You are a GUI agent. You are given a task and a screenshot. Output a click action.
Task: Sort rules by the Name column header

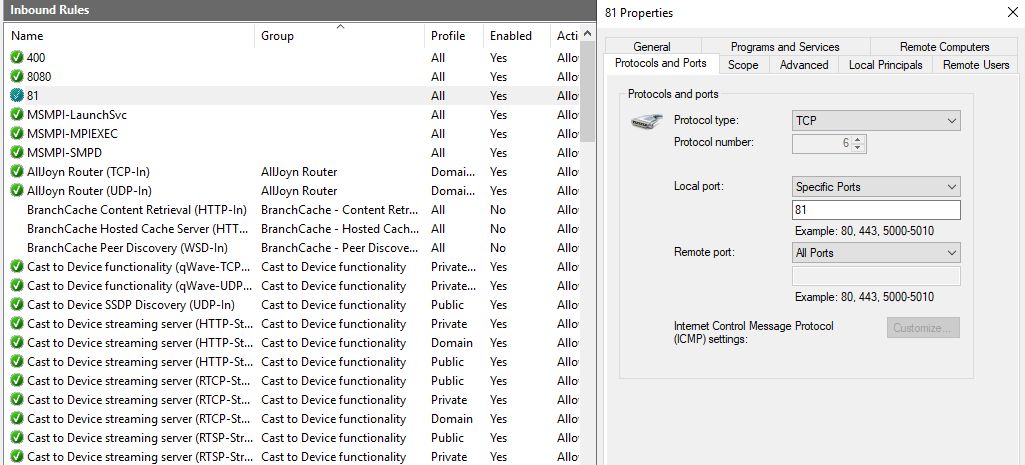(x=129, y=36)
